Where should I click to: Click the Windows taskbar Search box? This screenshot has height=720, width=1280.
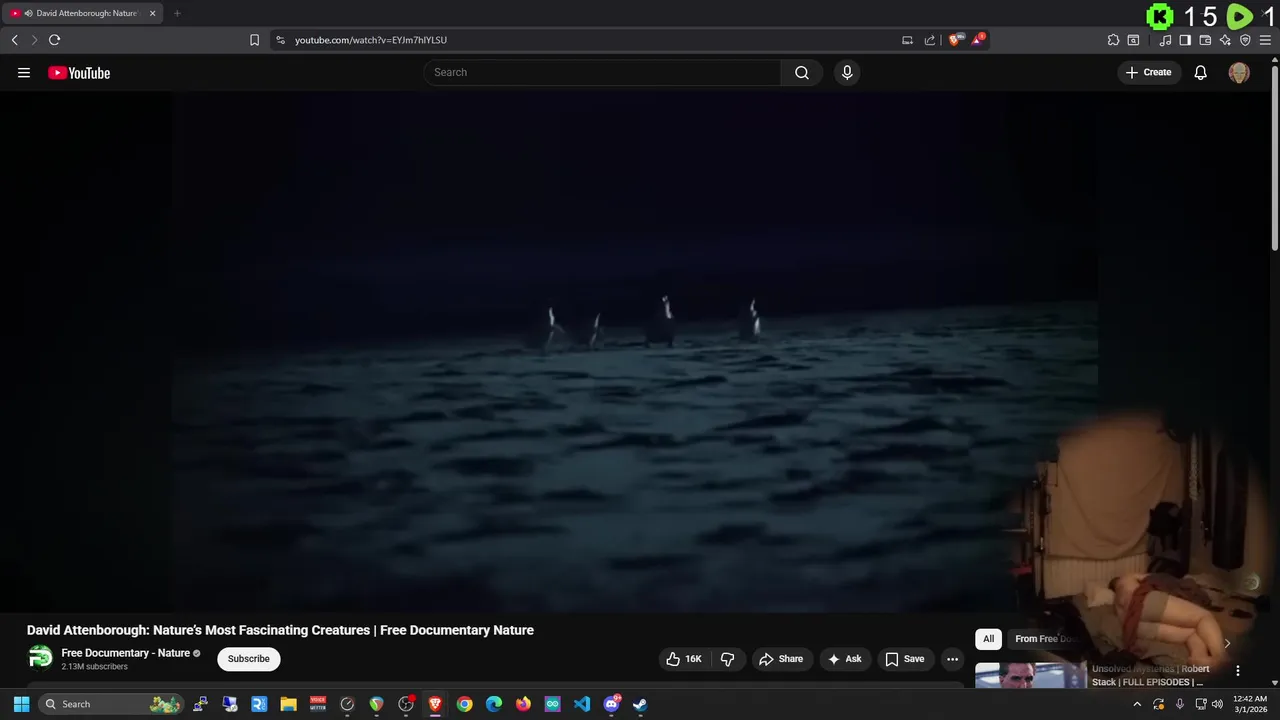(111, 704)
